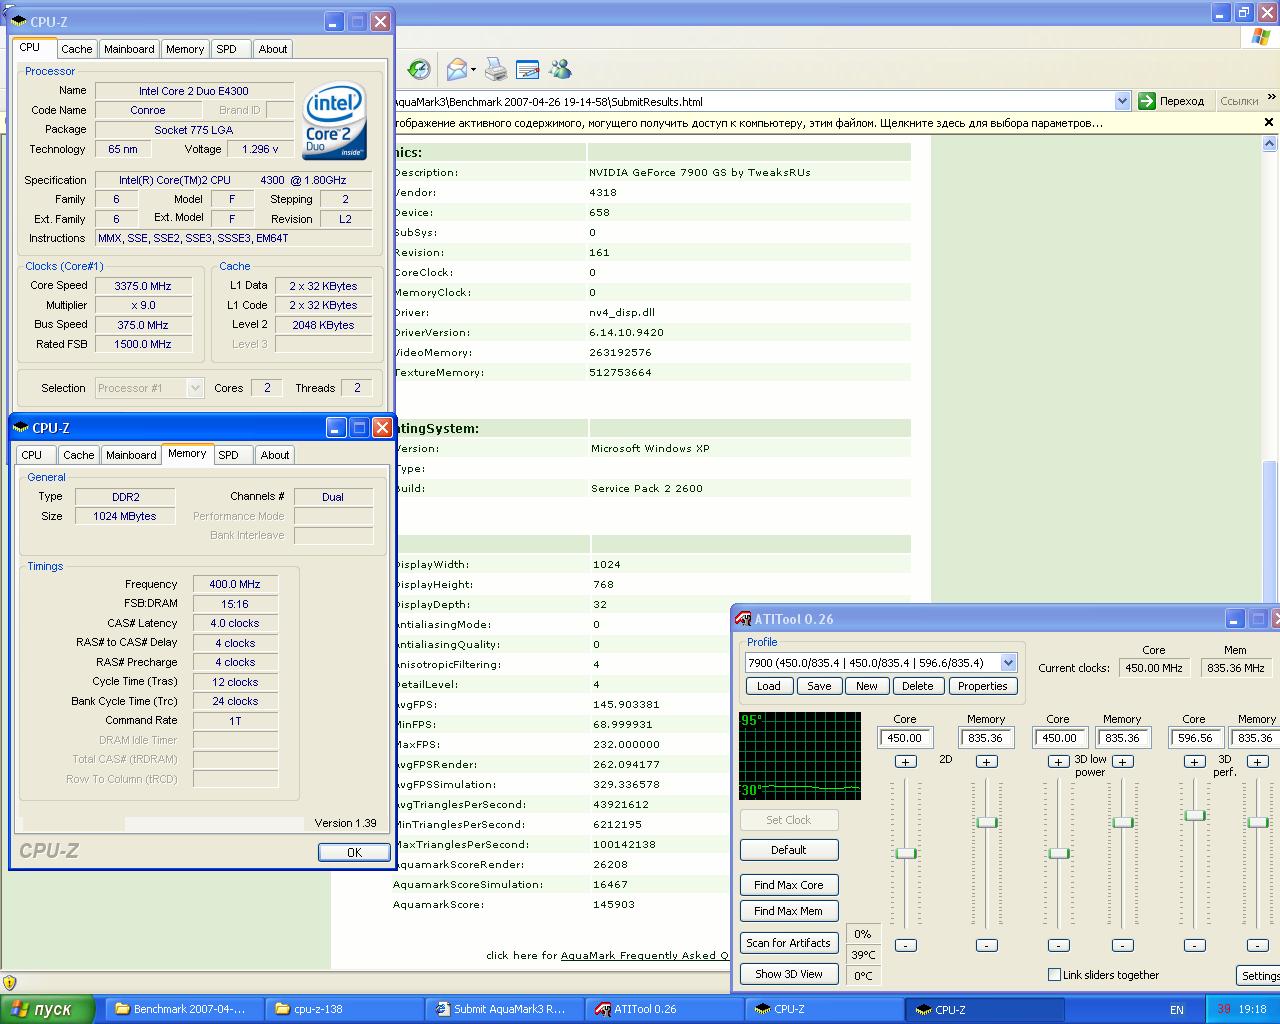Click OK in the CPU-Z Memory window
The image size is (1280, 1024).
click(354, 852)
